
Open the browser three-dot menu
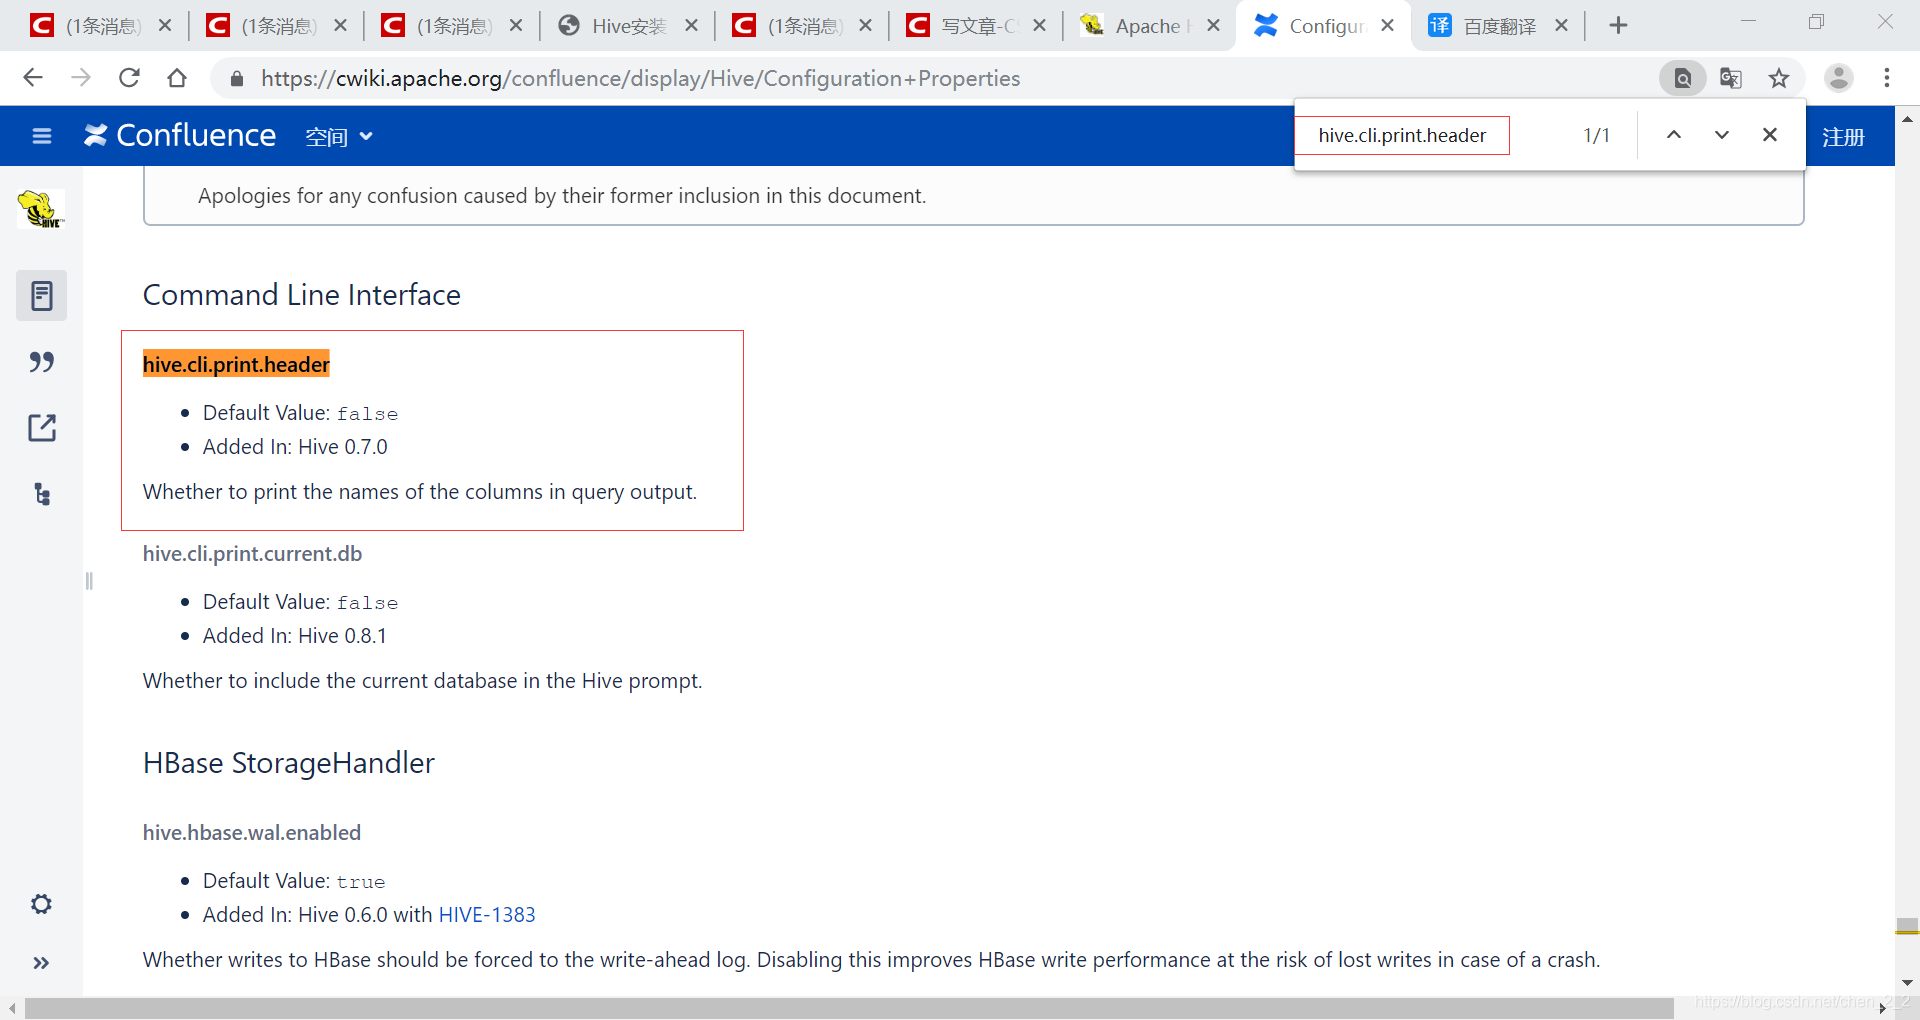pyautogui.click(x=1887, y=78)
